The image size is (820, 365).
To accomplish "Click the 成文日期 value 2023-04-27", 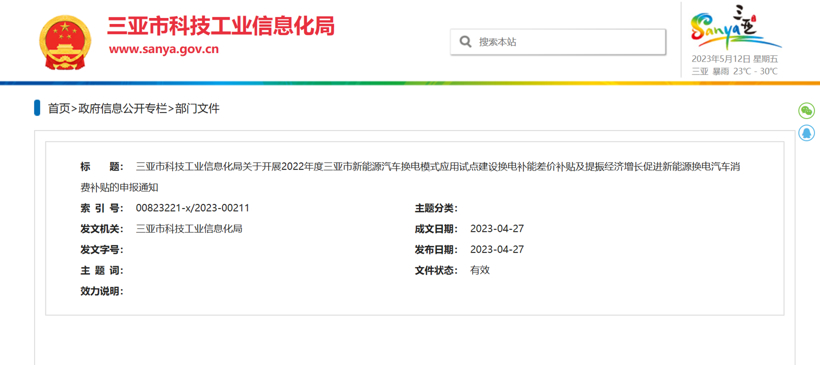I will 497,229.
